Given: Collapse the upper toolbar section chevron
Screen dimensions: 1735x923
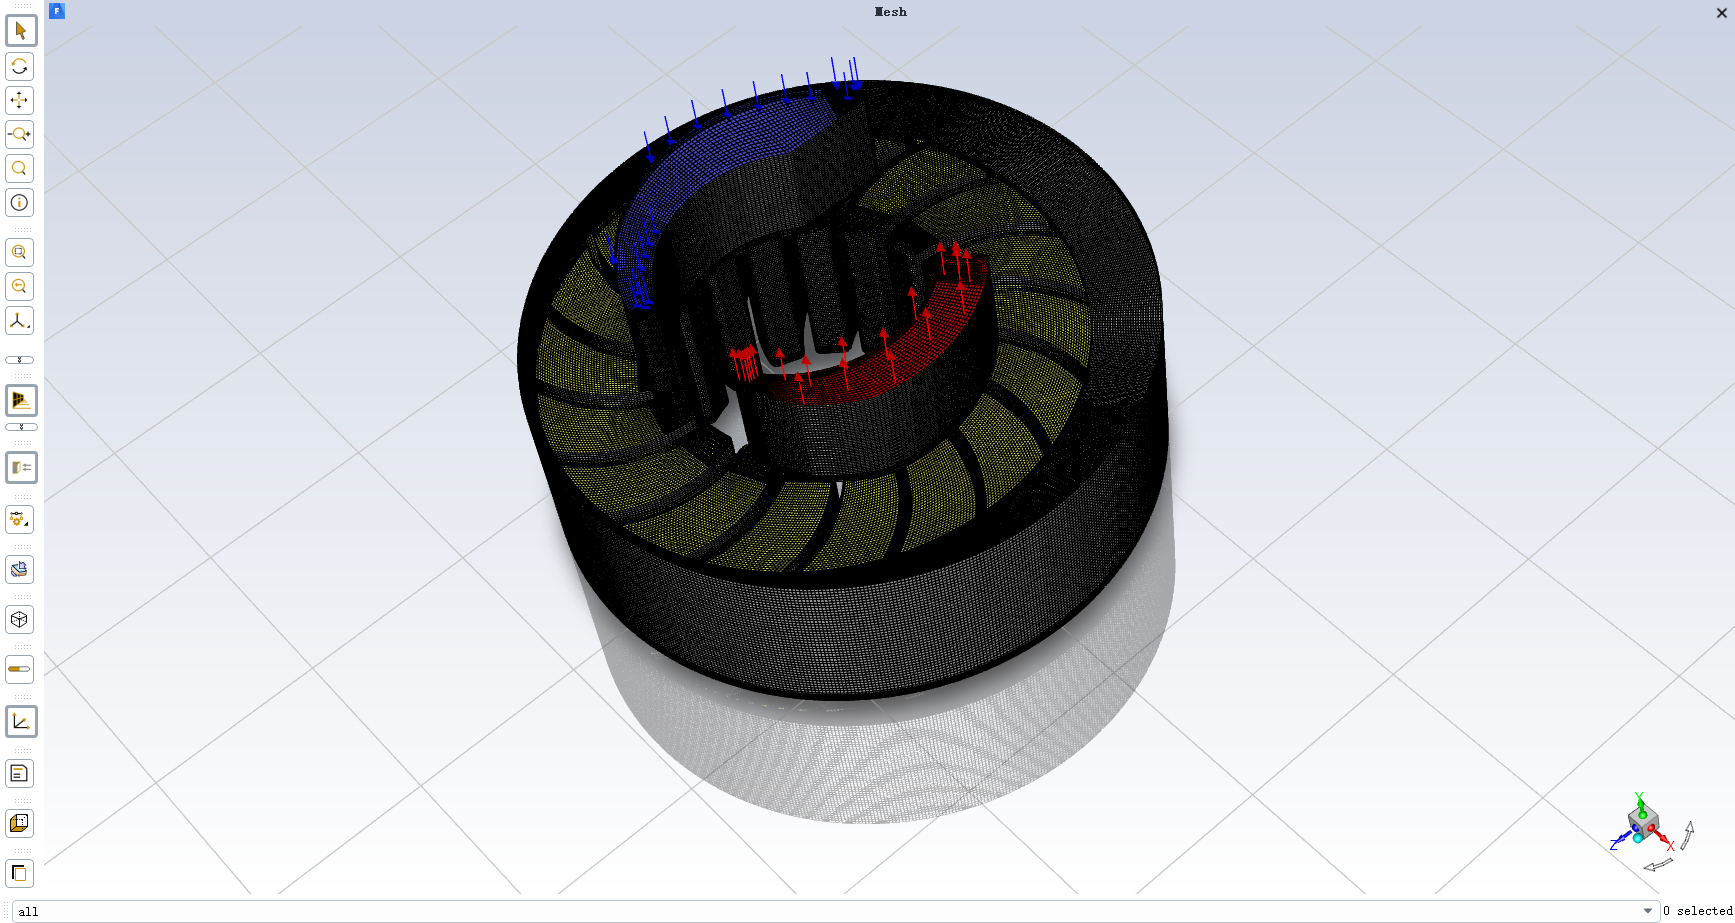Looking at the screenshot, I should point(20,359).
